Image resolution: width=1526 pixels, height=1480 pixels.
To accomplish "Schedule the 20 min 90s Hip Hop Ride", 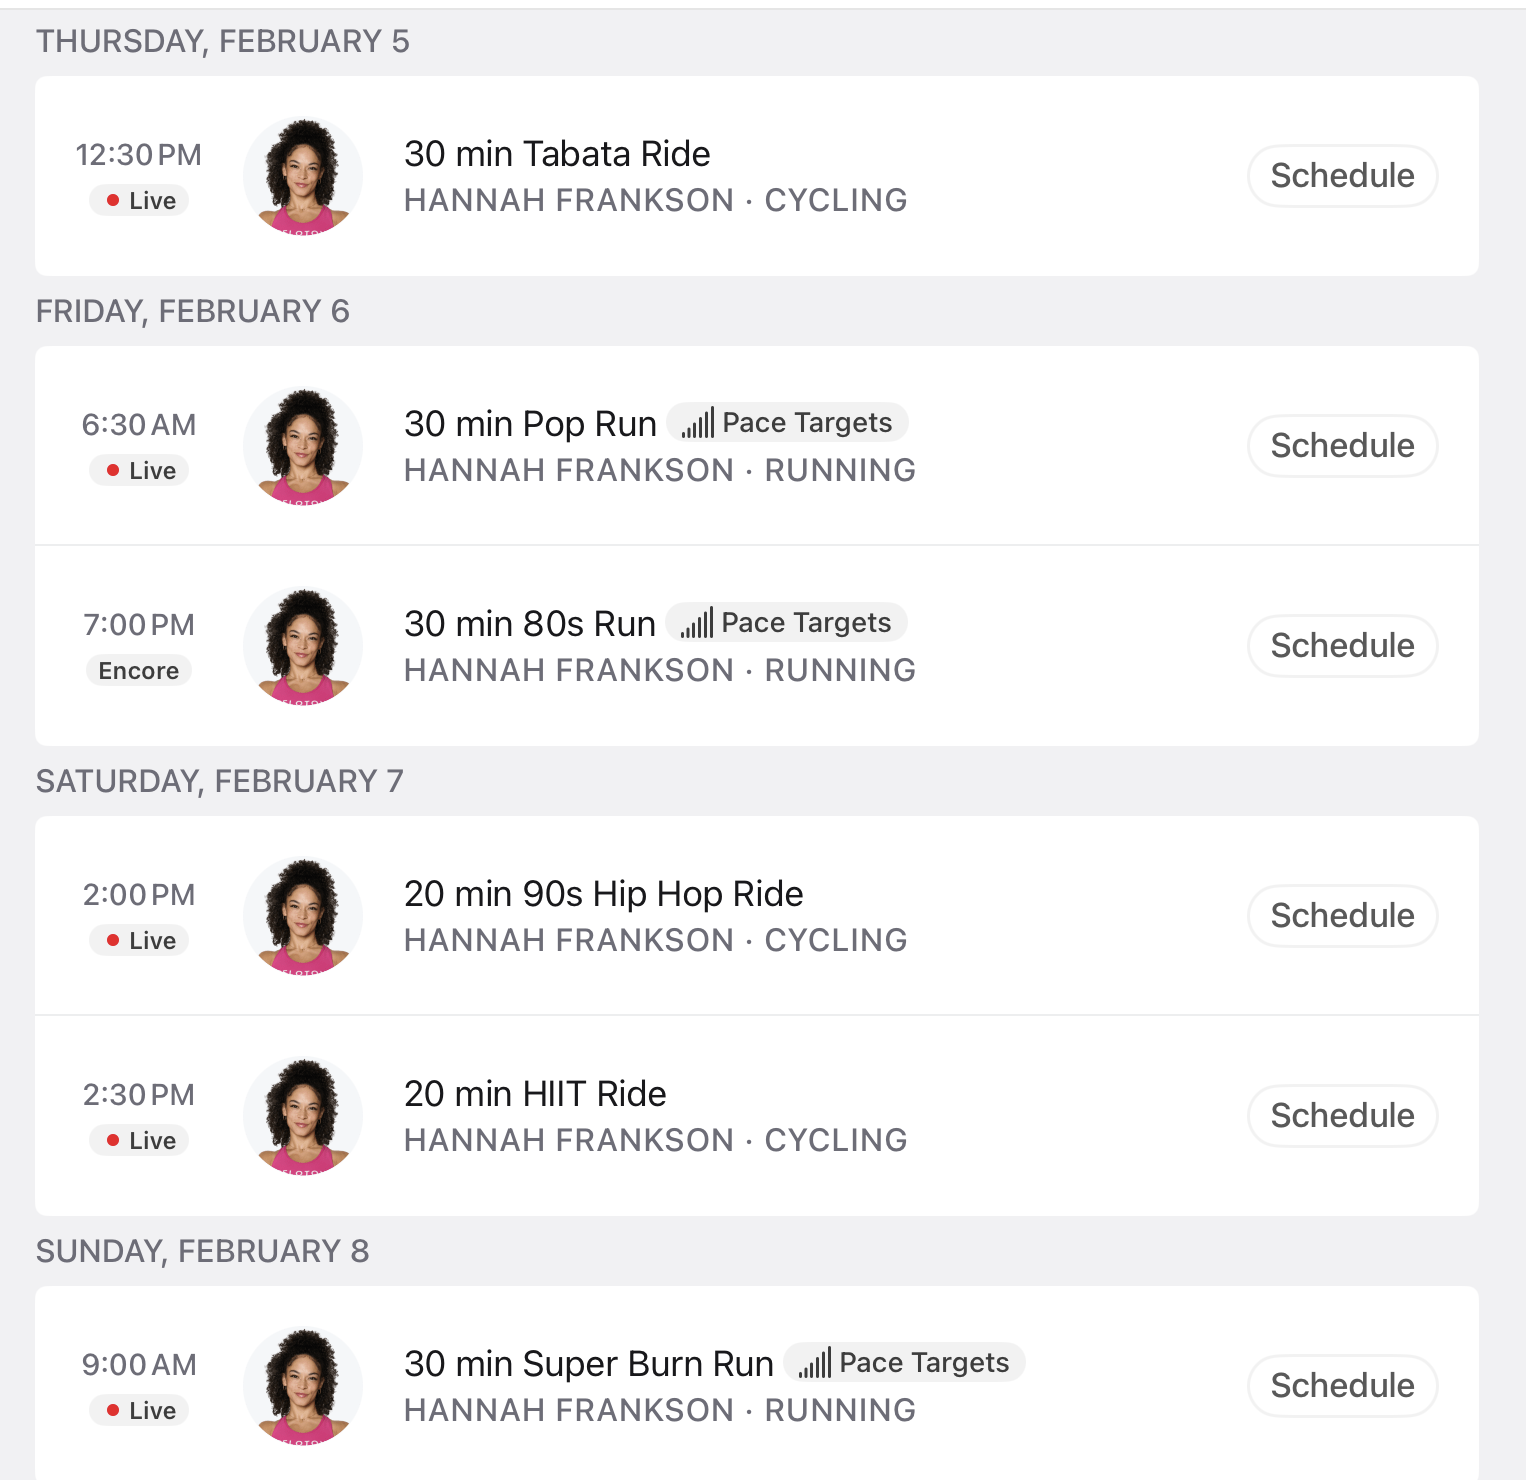I will (x=1342, y=916).
